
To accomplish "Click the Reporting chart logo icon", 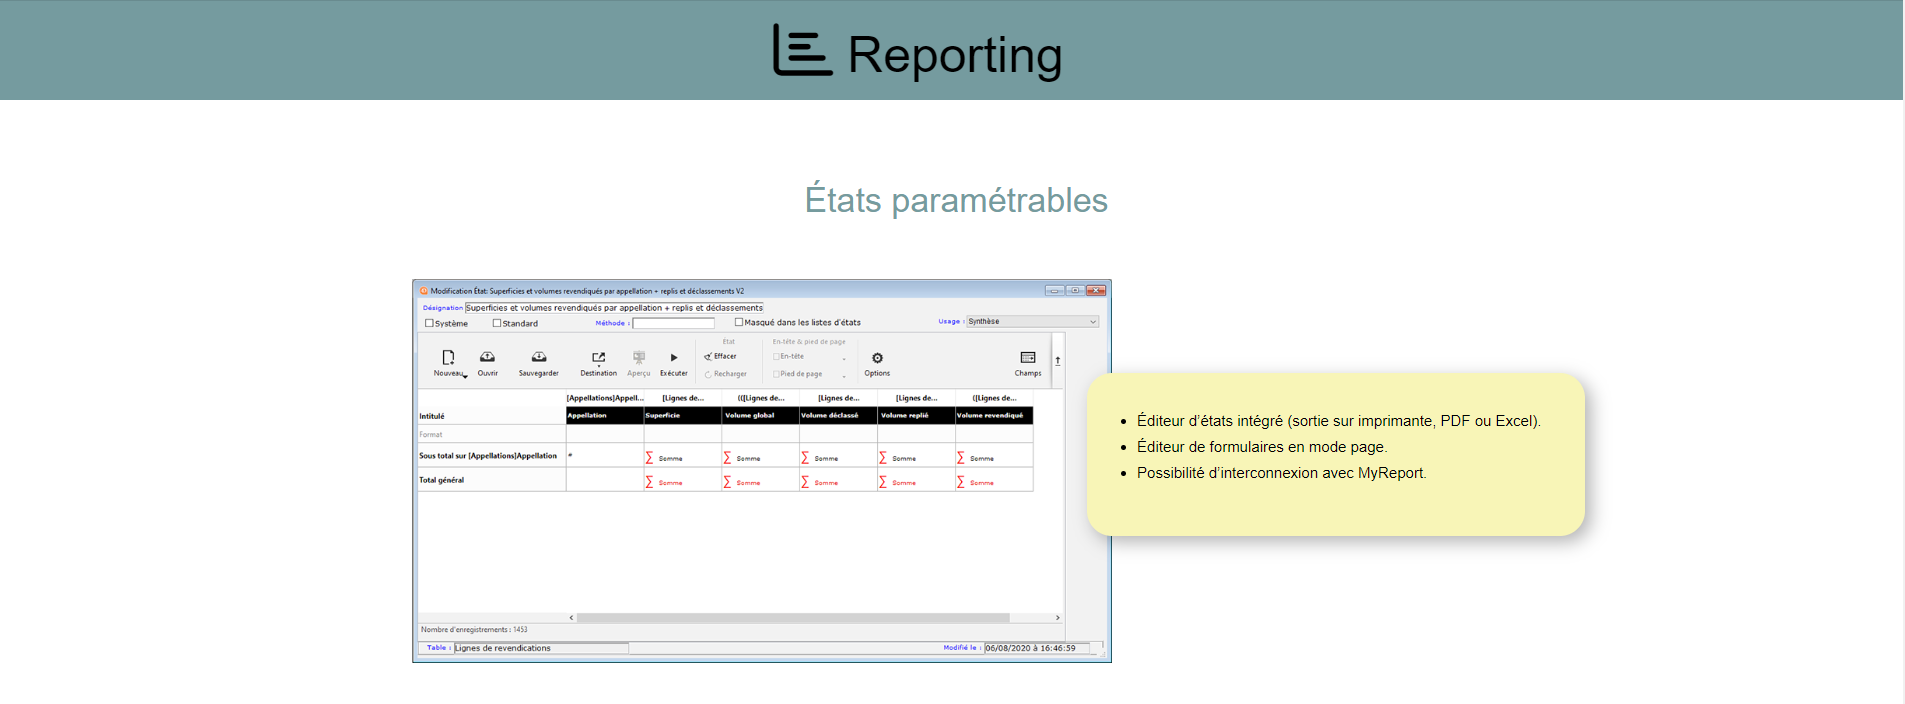I will pyautogui.click(x=802, y=50).
